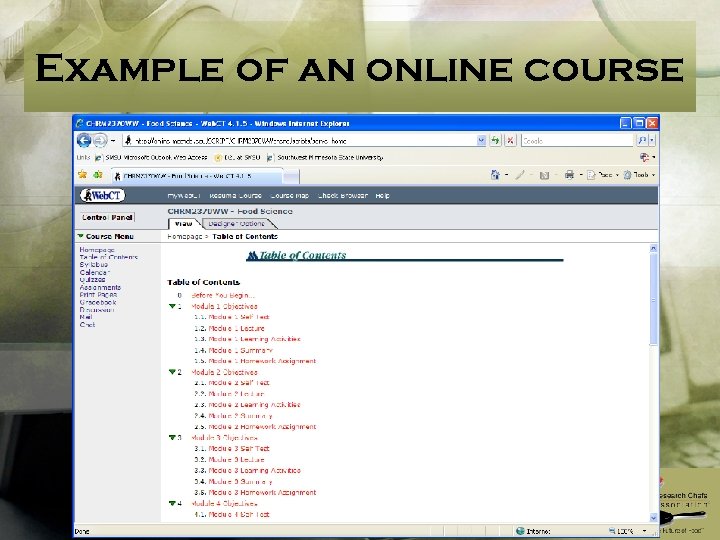Select the View tab
The width and height of the screenshot is (720, 540).
184,224
